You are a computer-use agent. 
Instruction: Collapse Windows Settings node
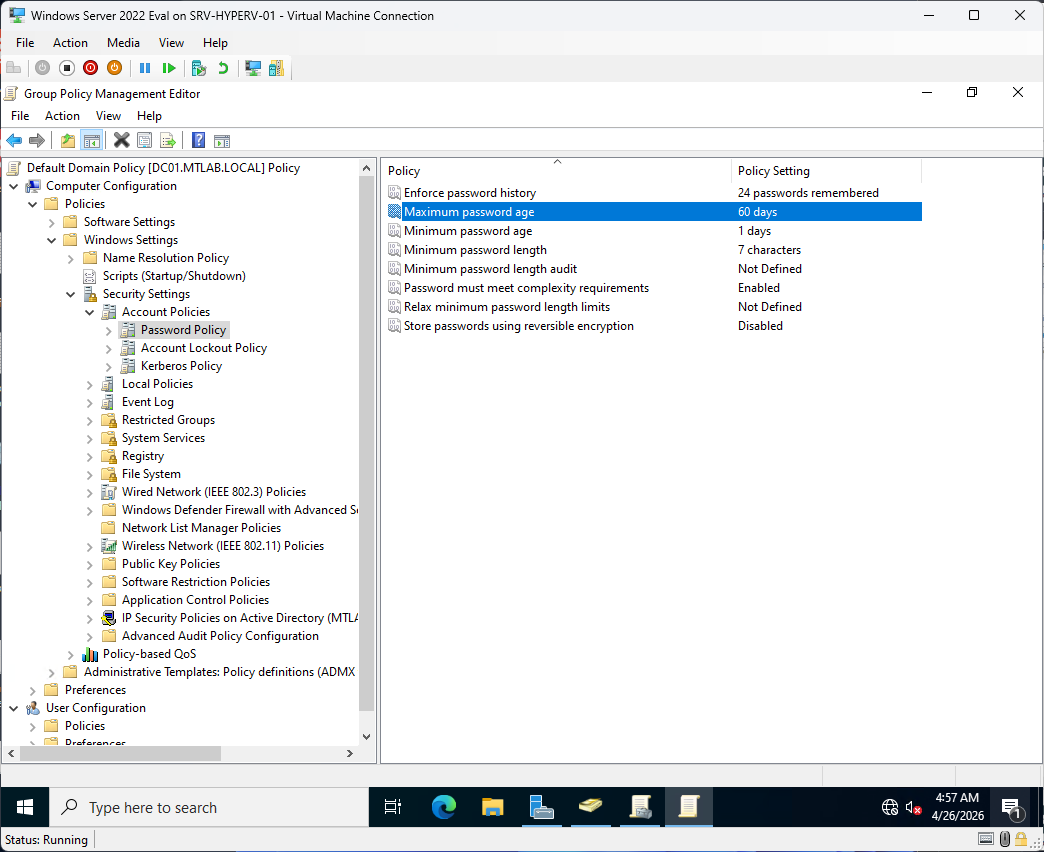point(52,240)
